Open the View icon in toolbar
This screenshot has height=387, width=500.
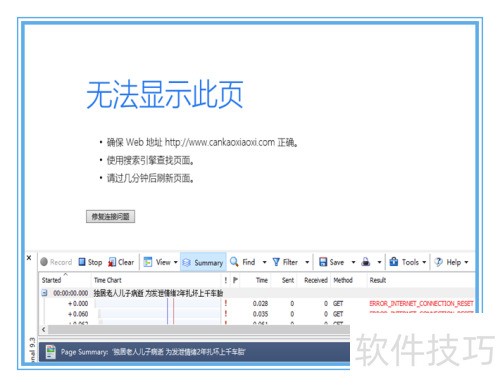point(148,262)
